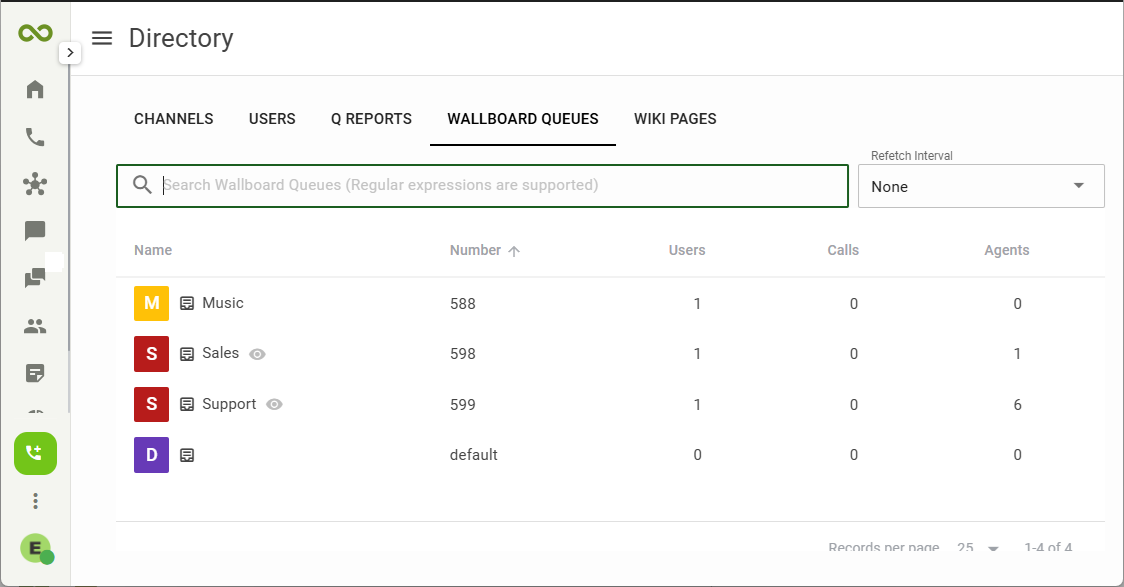Open the contacts people icon
Screen dimensions: 1124x587
(35, 326)
